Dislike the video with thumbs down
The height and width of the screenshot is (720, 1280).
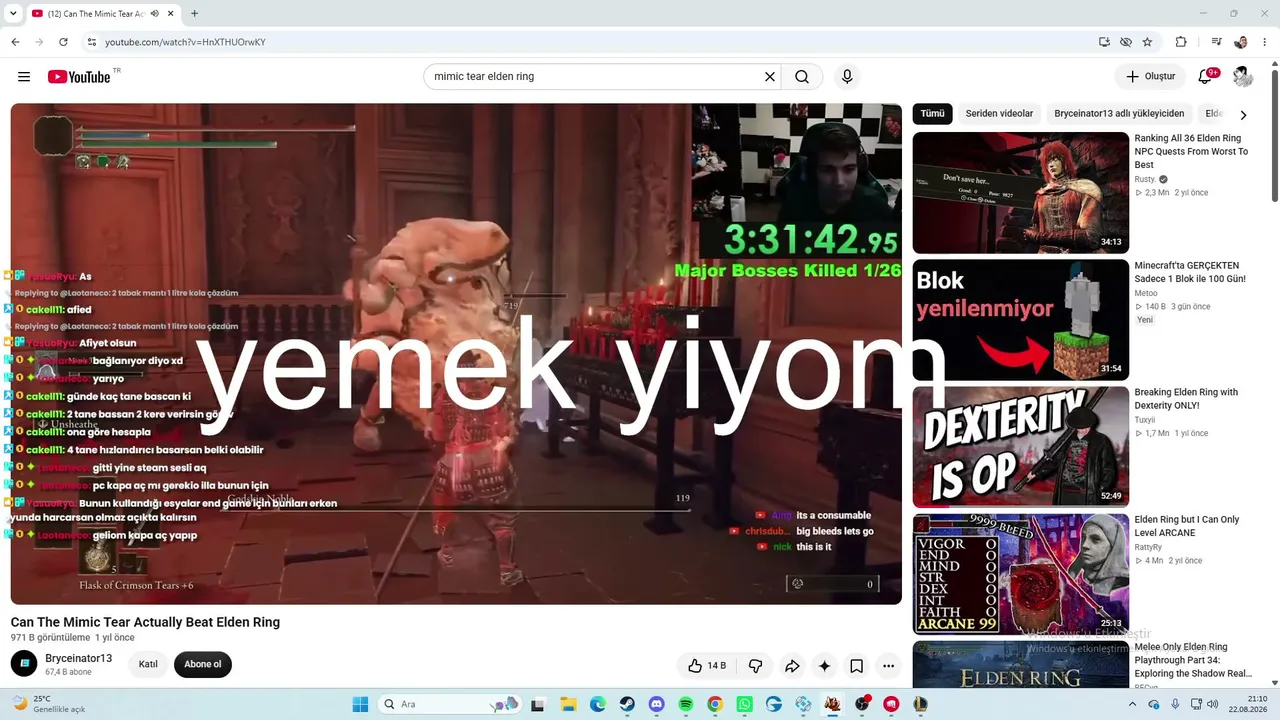point(756,666)
